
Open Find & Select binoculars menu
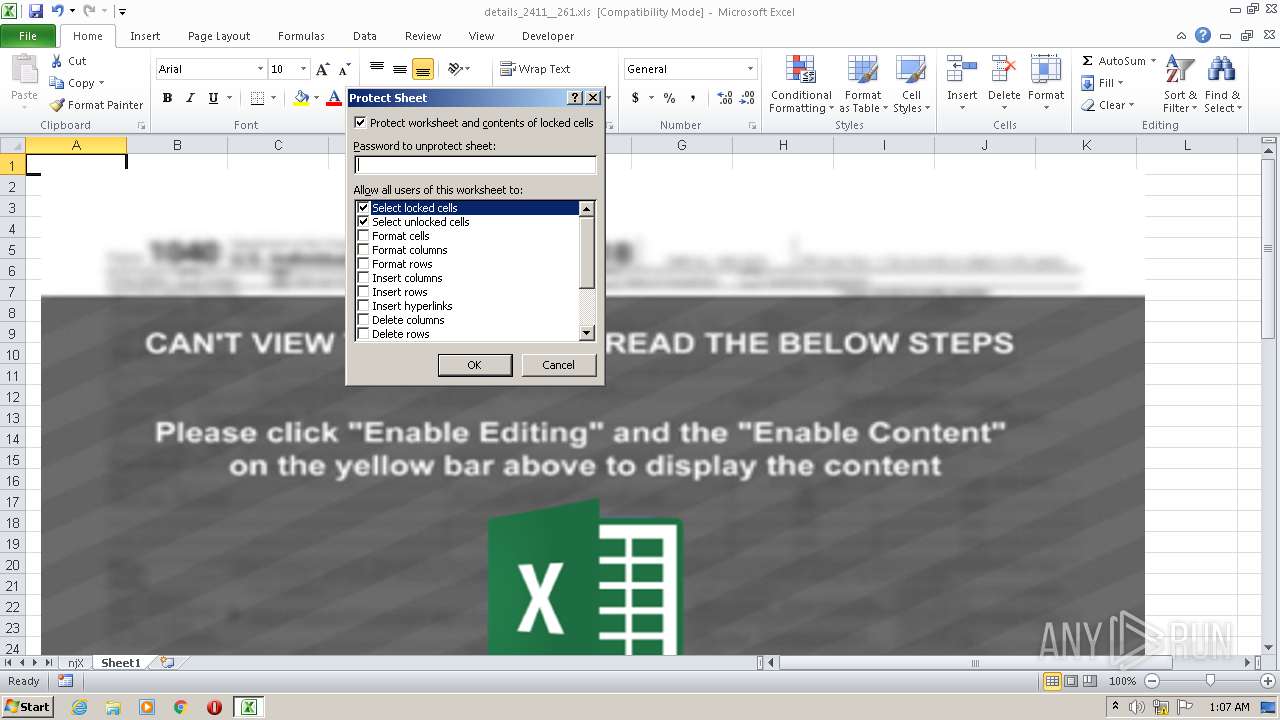(1222, 84)
